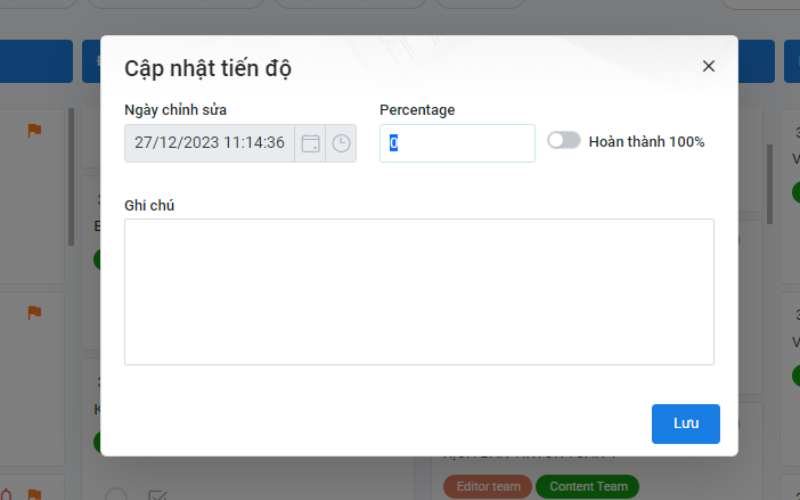
Task: Click the right column's vertical scrollbar
Action: pyautogui.click(x=769, y=184)
